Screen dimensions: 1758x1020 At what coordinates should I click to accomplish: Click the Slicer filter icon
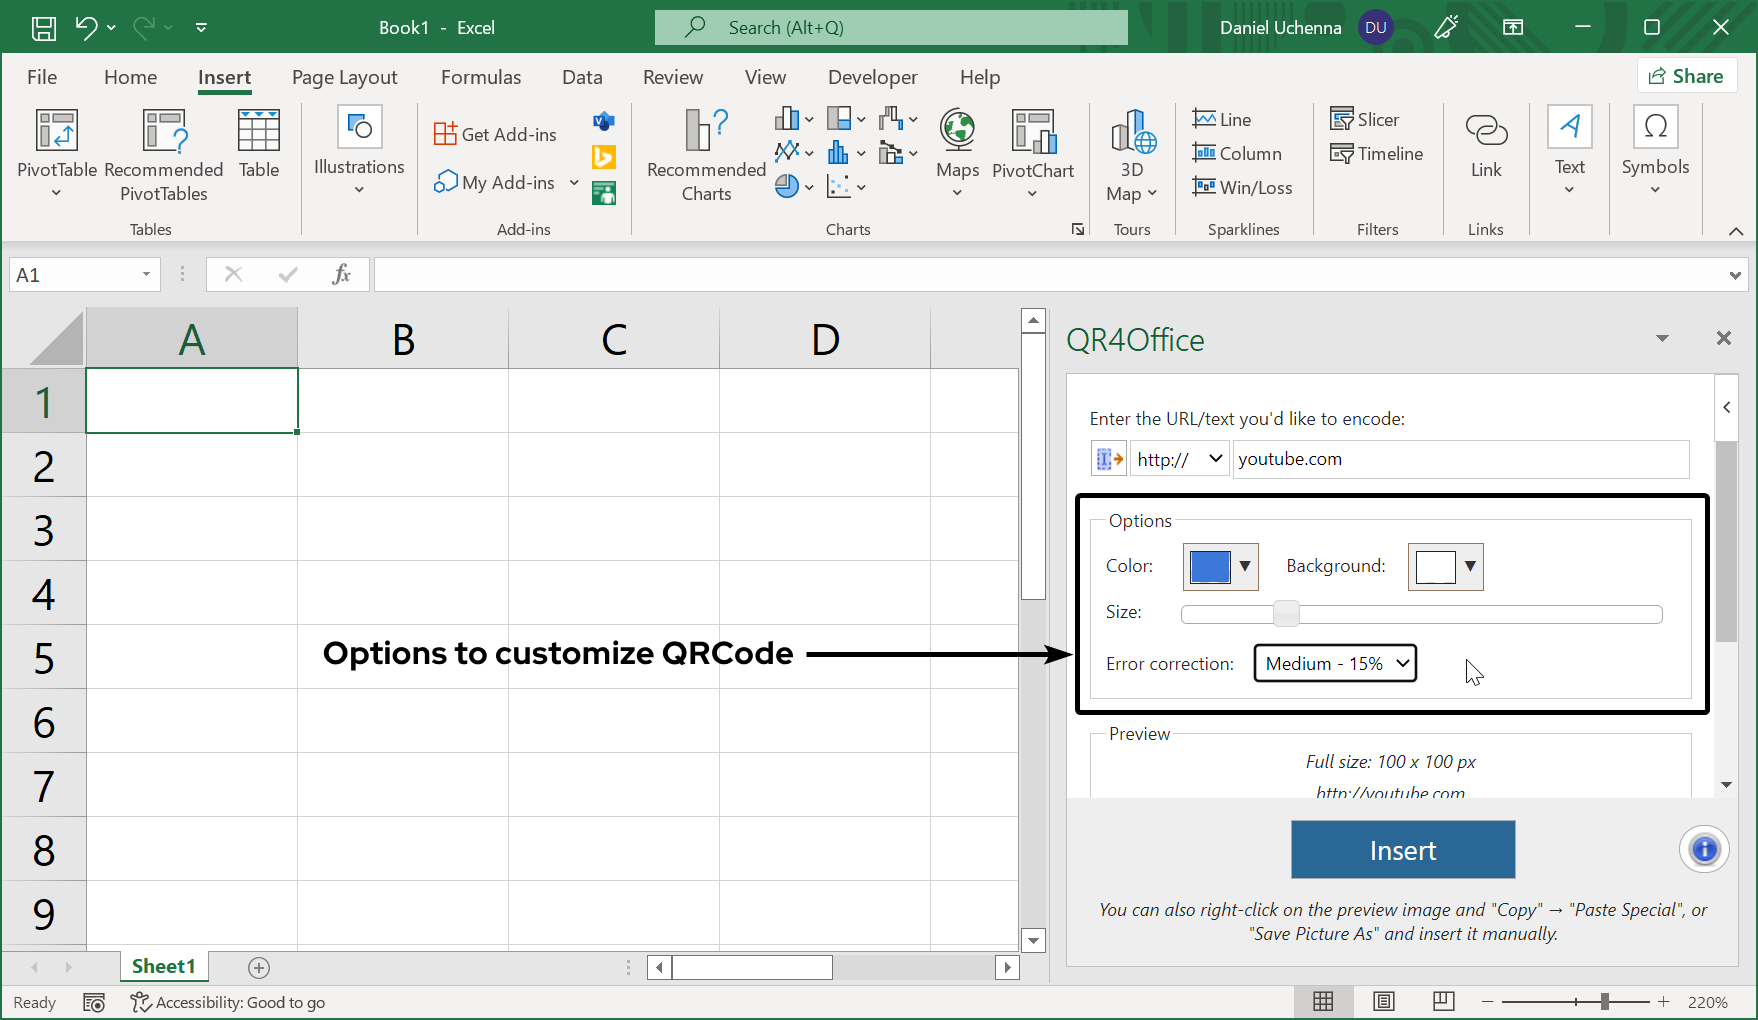(1364, 120)
